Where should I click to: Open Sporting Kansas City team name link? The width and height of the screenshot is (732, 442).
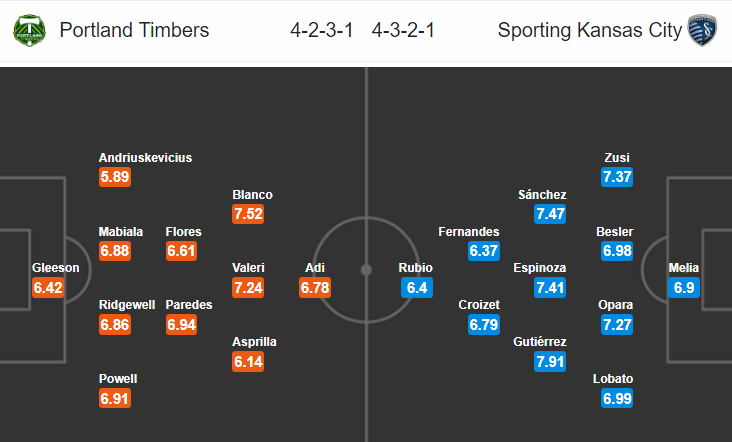tap(590, 30)
